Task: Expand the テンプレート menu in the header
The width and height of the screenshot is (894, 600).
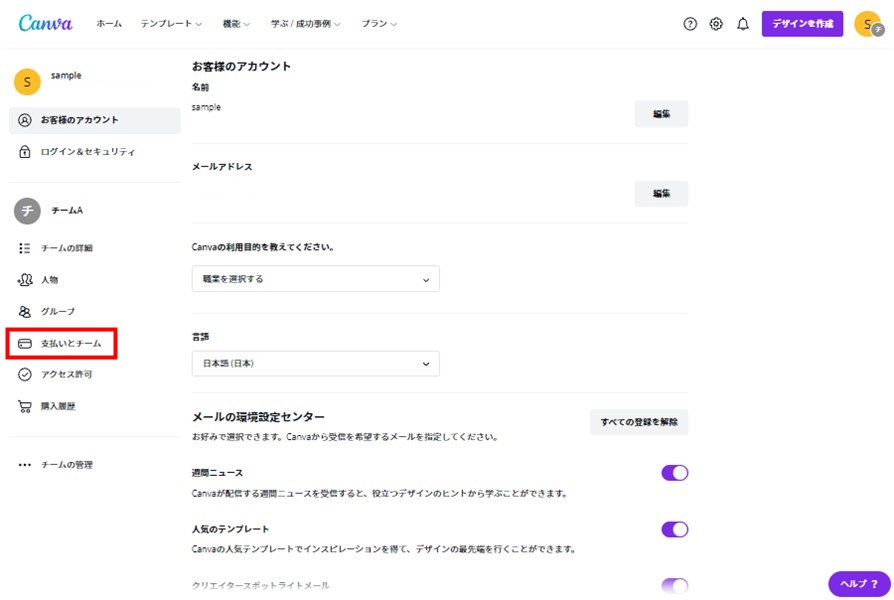Action: click(171, 24)
